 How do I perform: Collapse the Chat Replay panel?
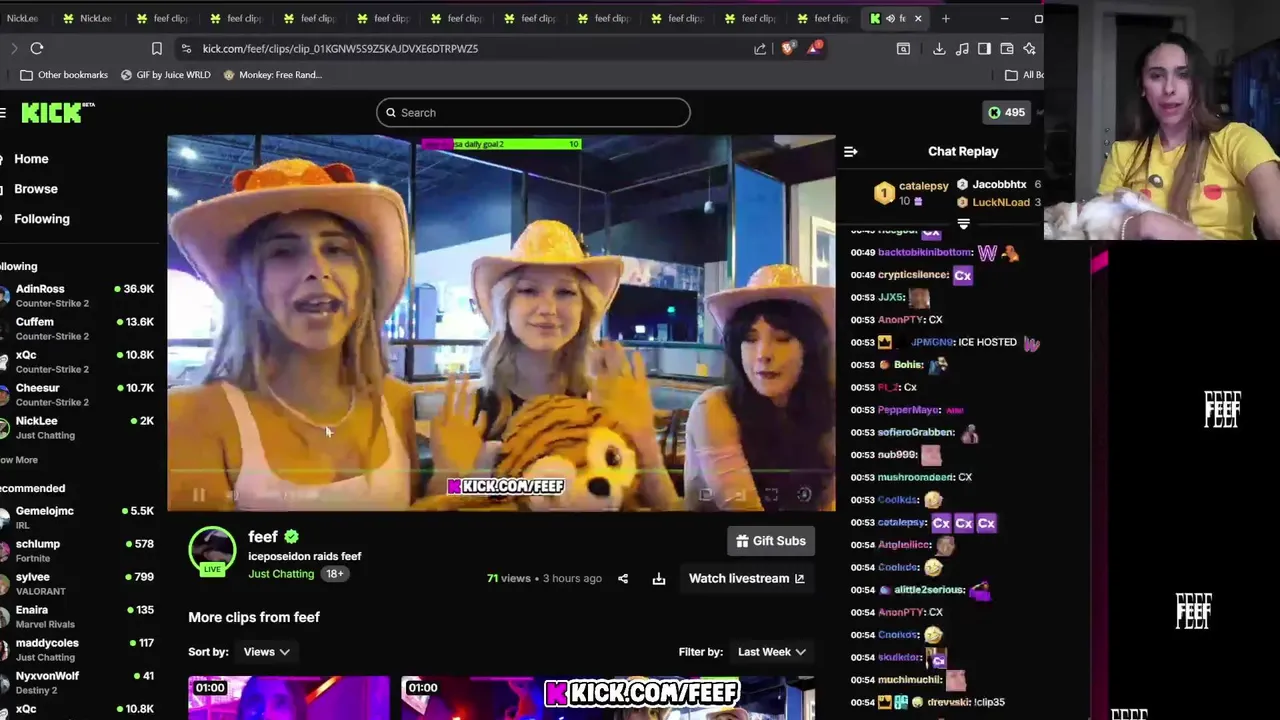tap(851, 152)
